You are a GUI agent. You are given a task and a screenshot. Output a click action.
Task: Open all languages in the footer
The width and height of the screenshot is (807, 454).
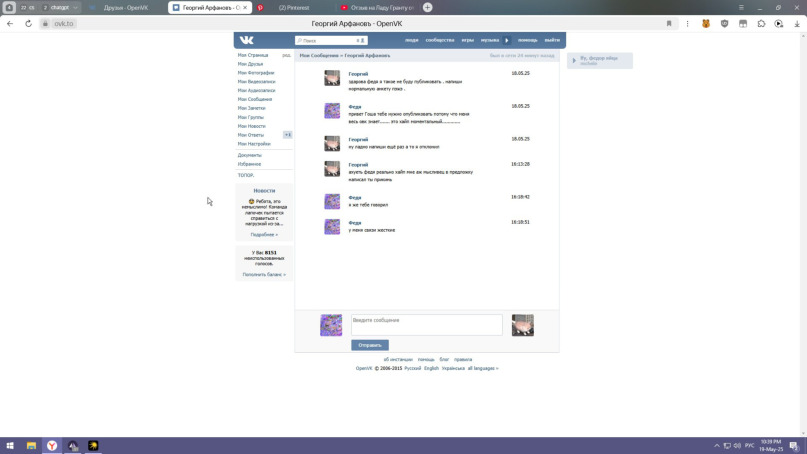483,368
